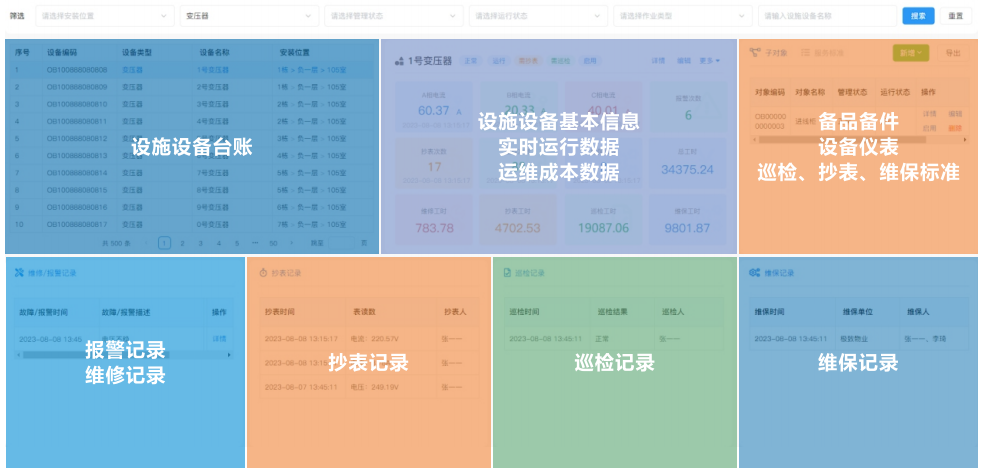Image resolution: width=981 pixels, height=472 pixels.
Task: Click the 需巡检 status tag
Action: click(560, 61)
